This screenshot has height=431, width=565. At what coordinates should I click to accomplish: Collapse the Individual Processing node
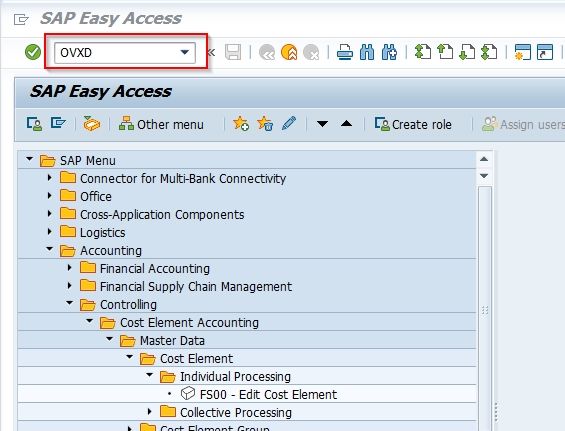[150, 375]
